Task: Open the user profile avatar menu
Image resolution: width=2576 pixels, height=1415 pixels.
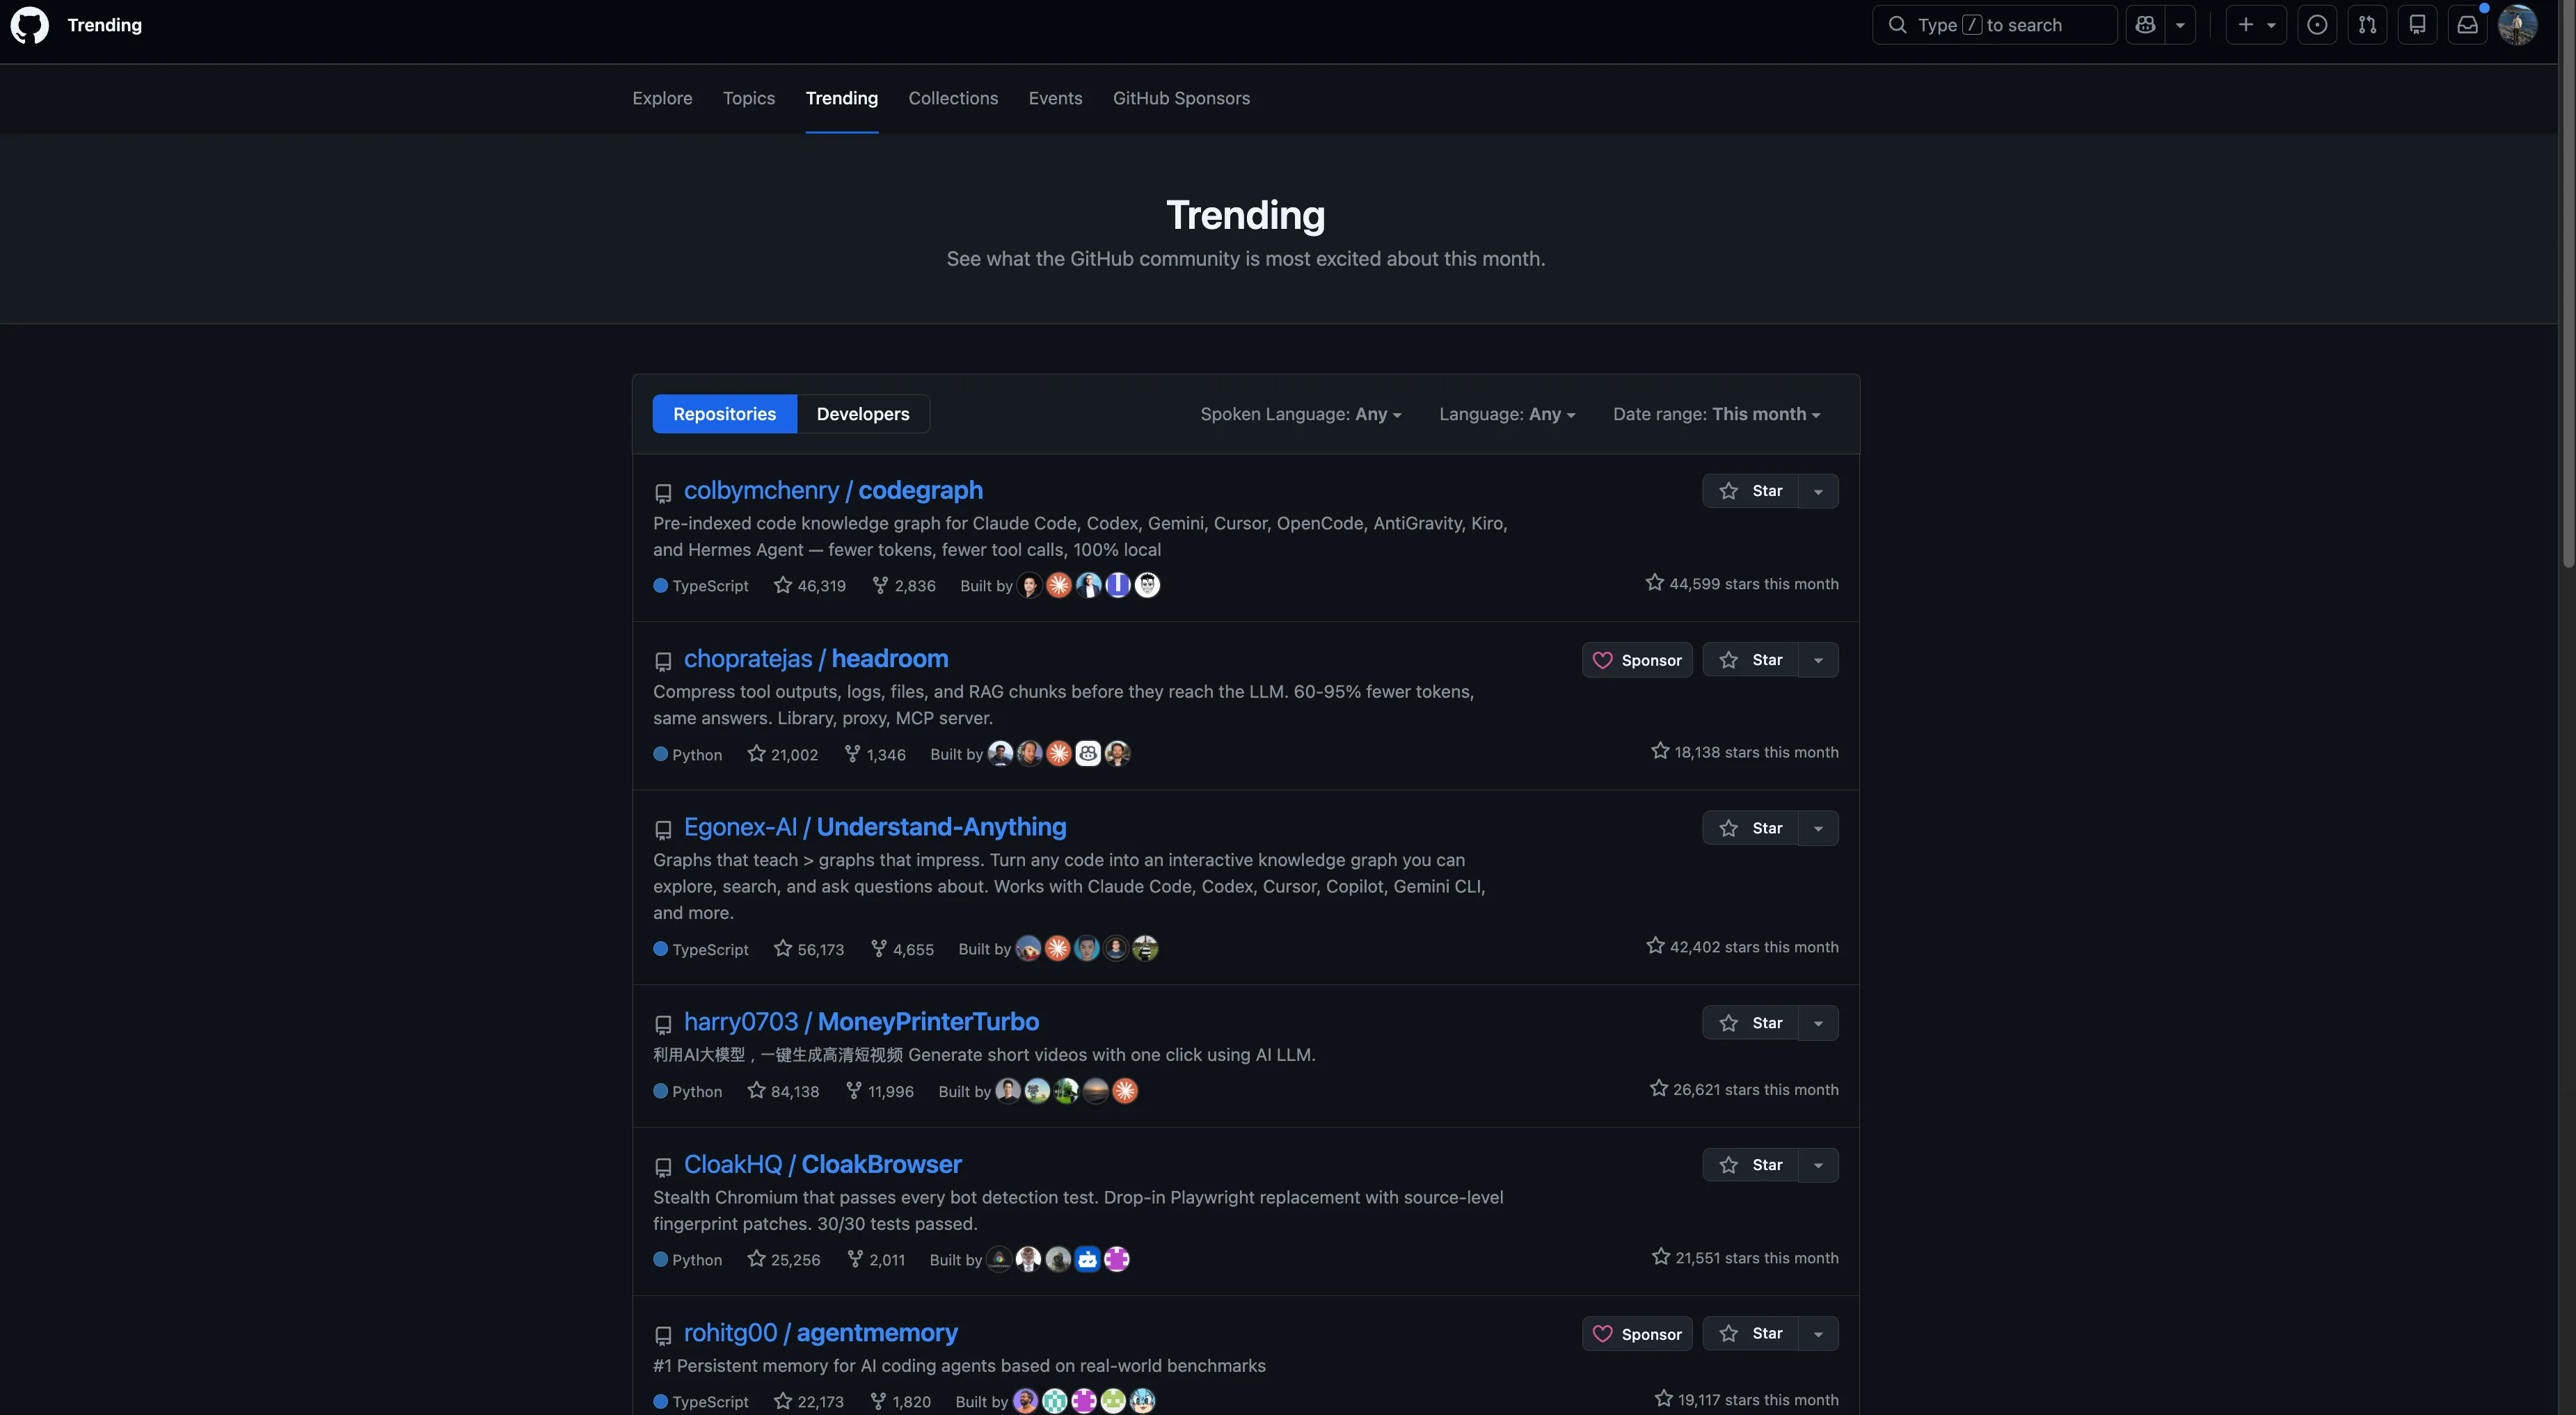Action: [x=2517, y=25]
